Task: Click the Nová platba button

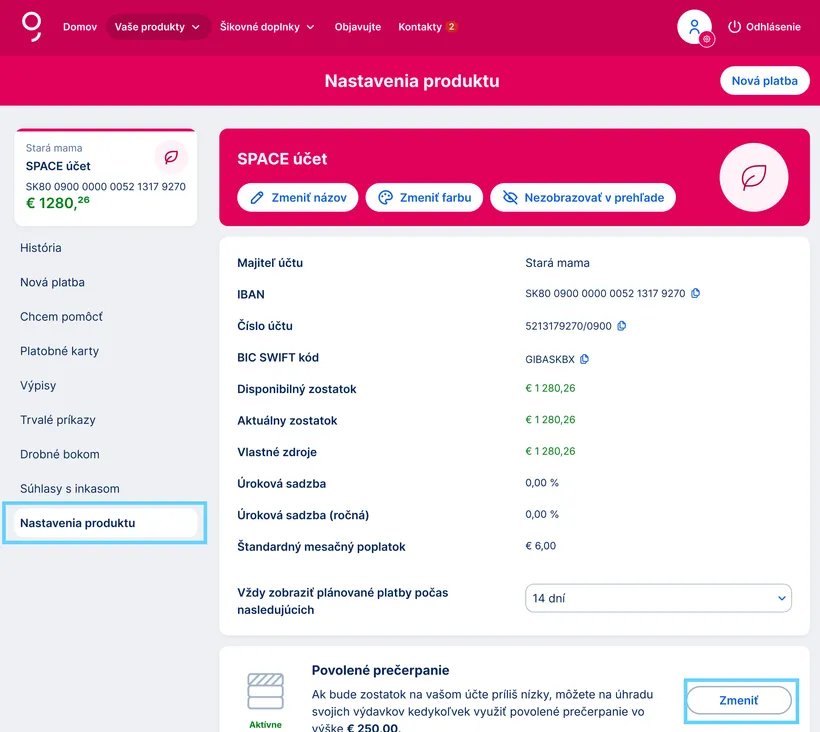Action: pyautogui.click(x=764, y=81)
